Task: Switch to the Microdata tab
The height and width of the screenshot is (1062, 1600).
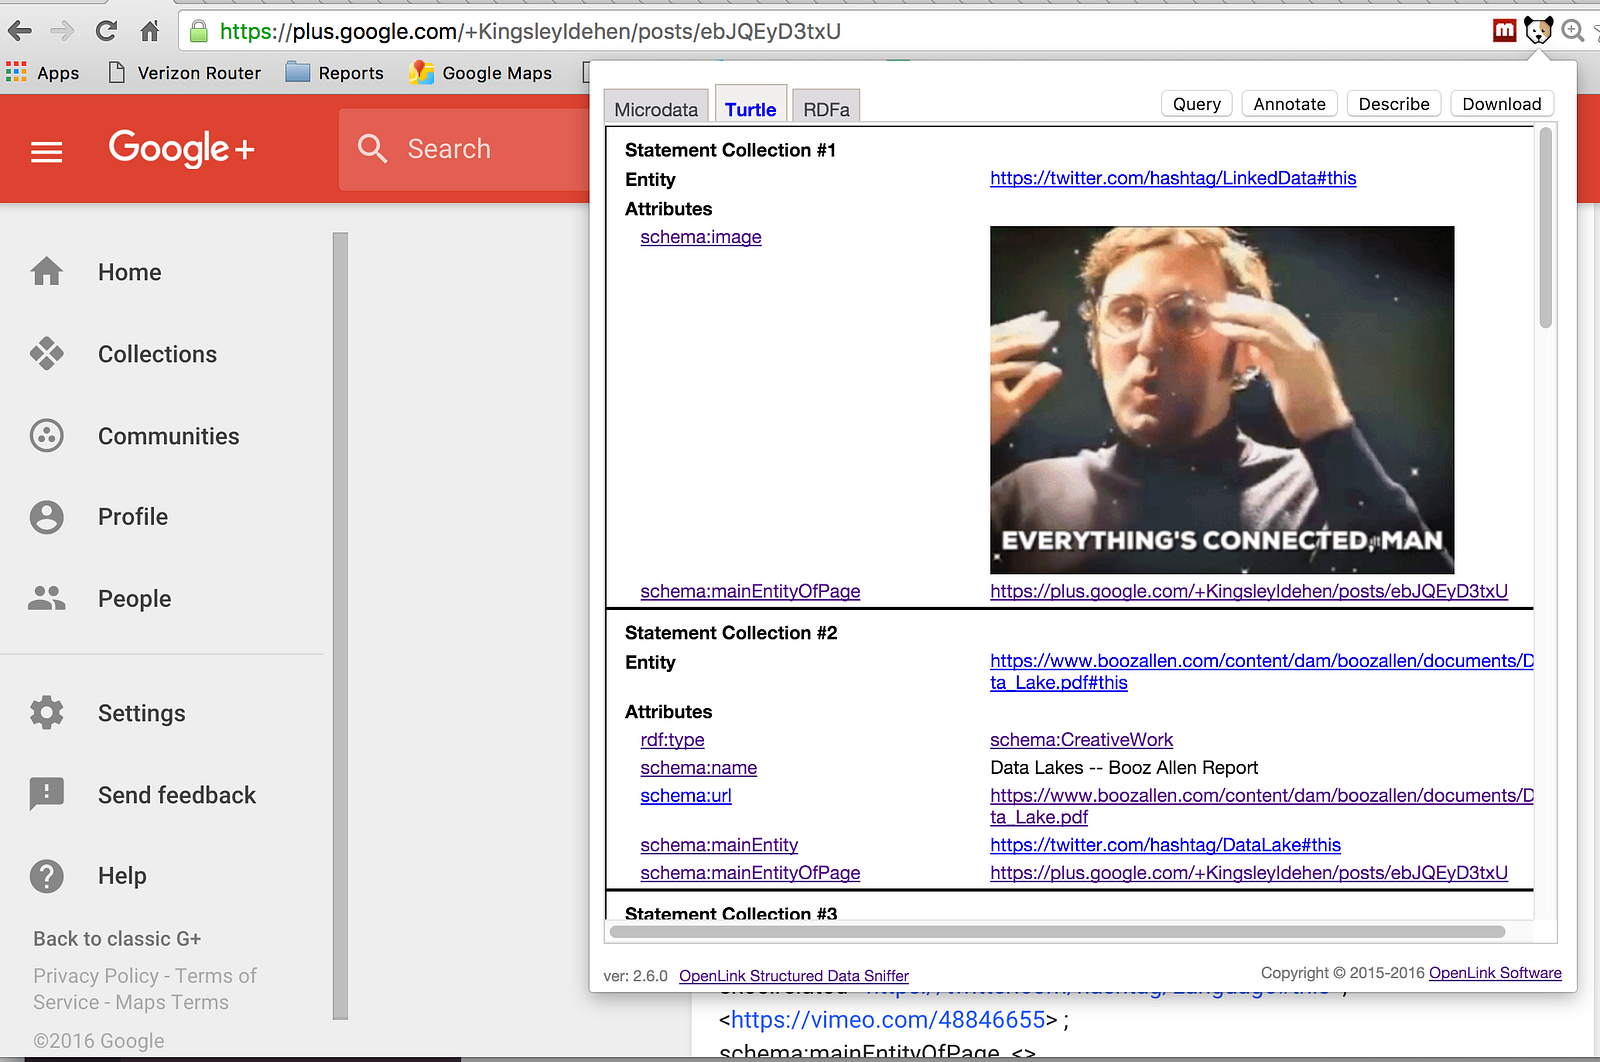Action: click(x=656, y=109)
